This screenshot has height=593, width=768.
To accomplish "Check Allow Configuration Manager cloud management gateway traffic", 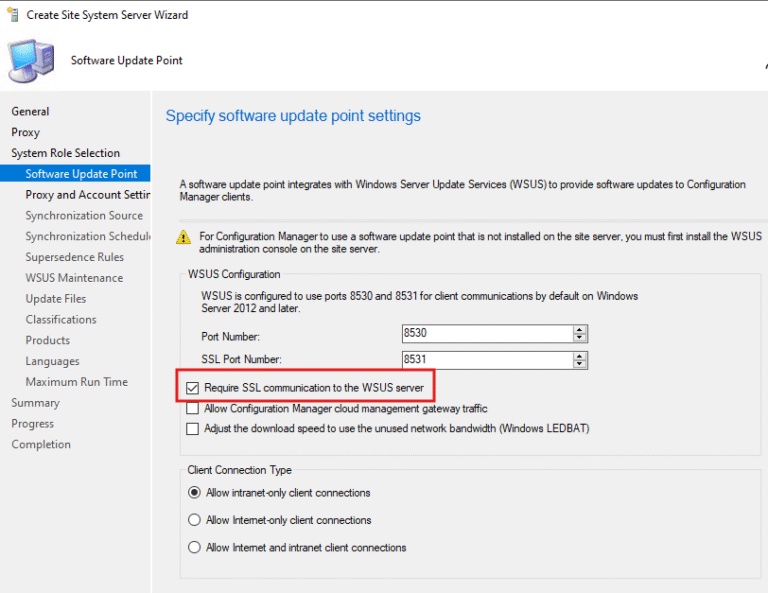I will 193,408.
